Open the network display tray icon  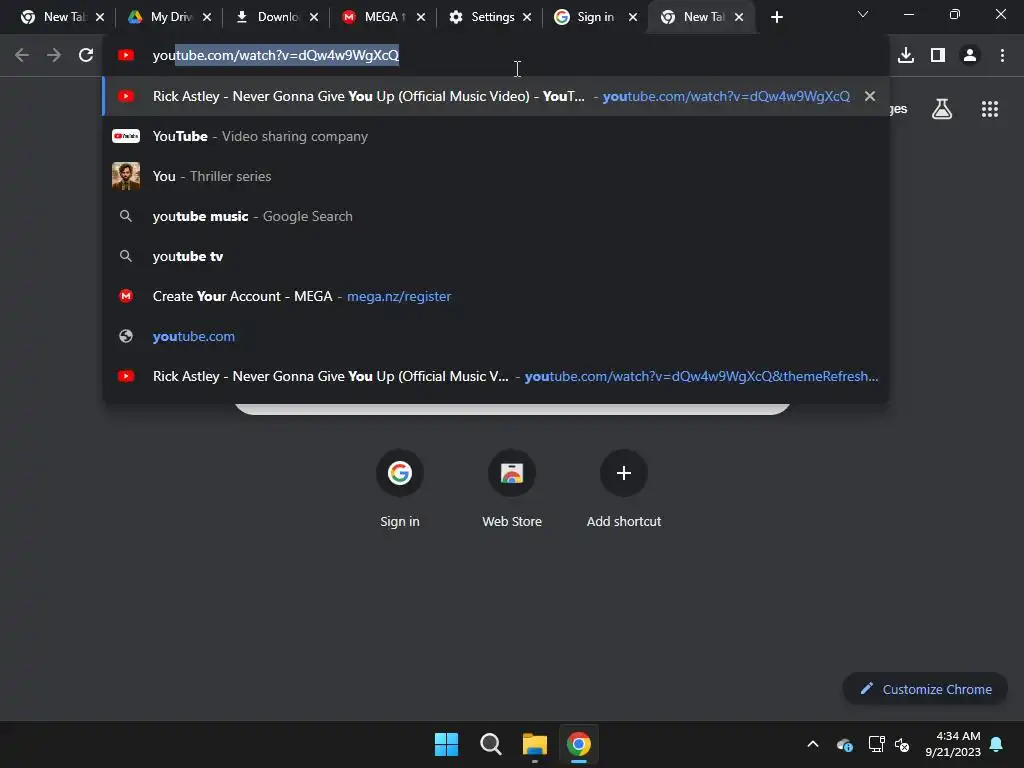pyautogui.click(x=876, y=744)
